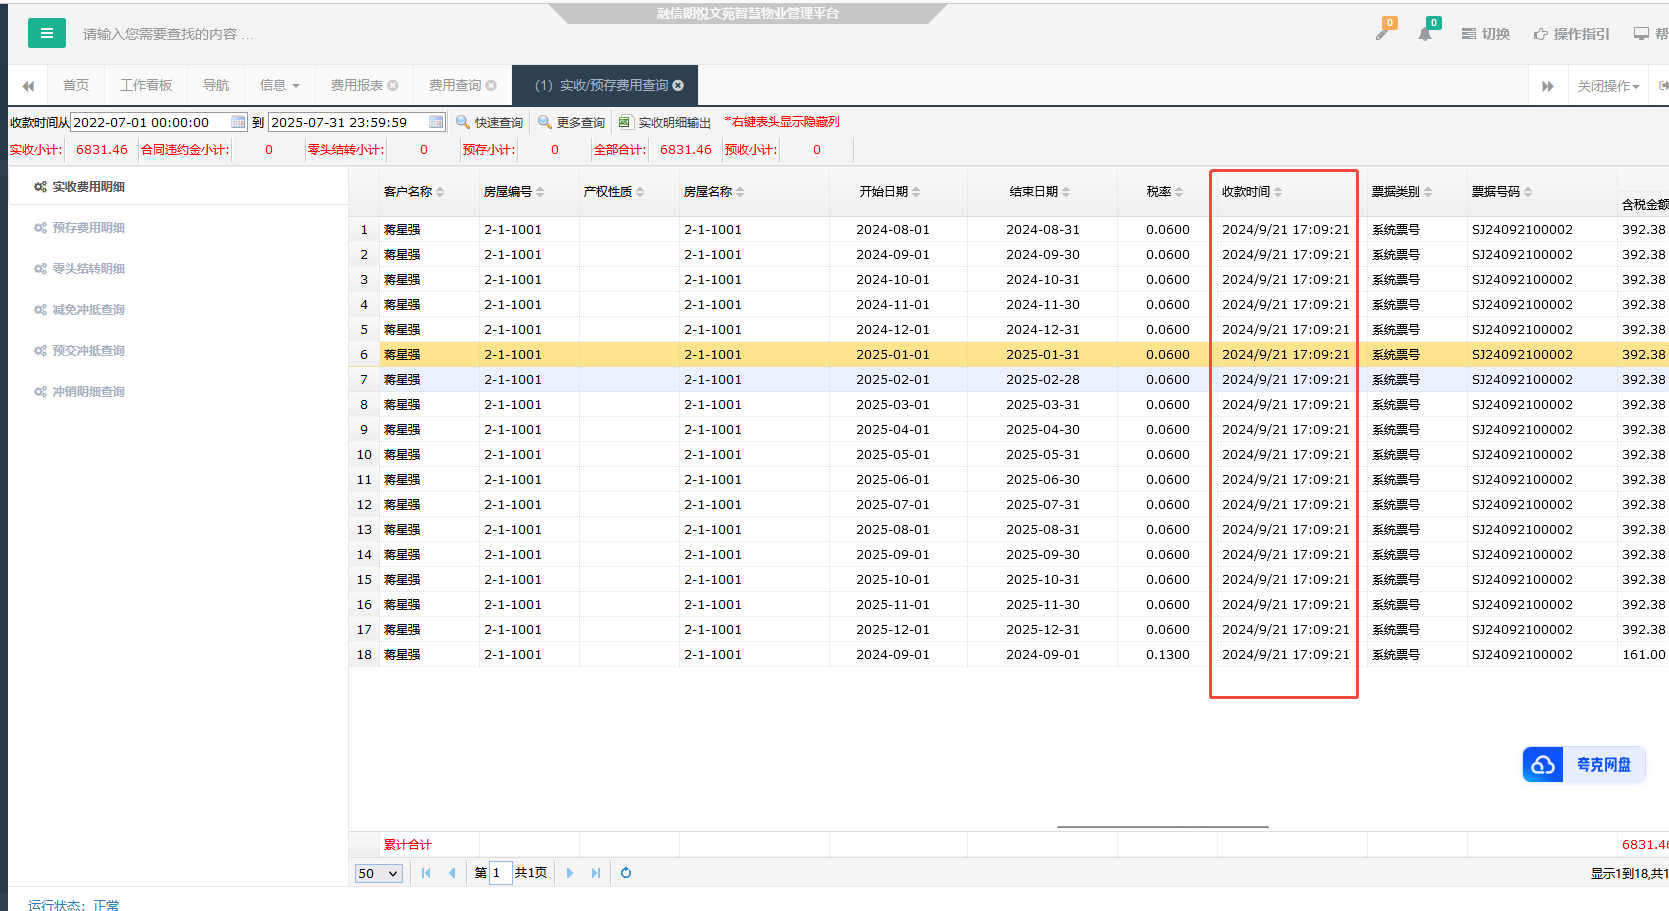The image size is (1669, 911).
Task: Expand the 信息 dropdown menu
Action: 279,86
